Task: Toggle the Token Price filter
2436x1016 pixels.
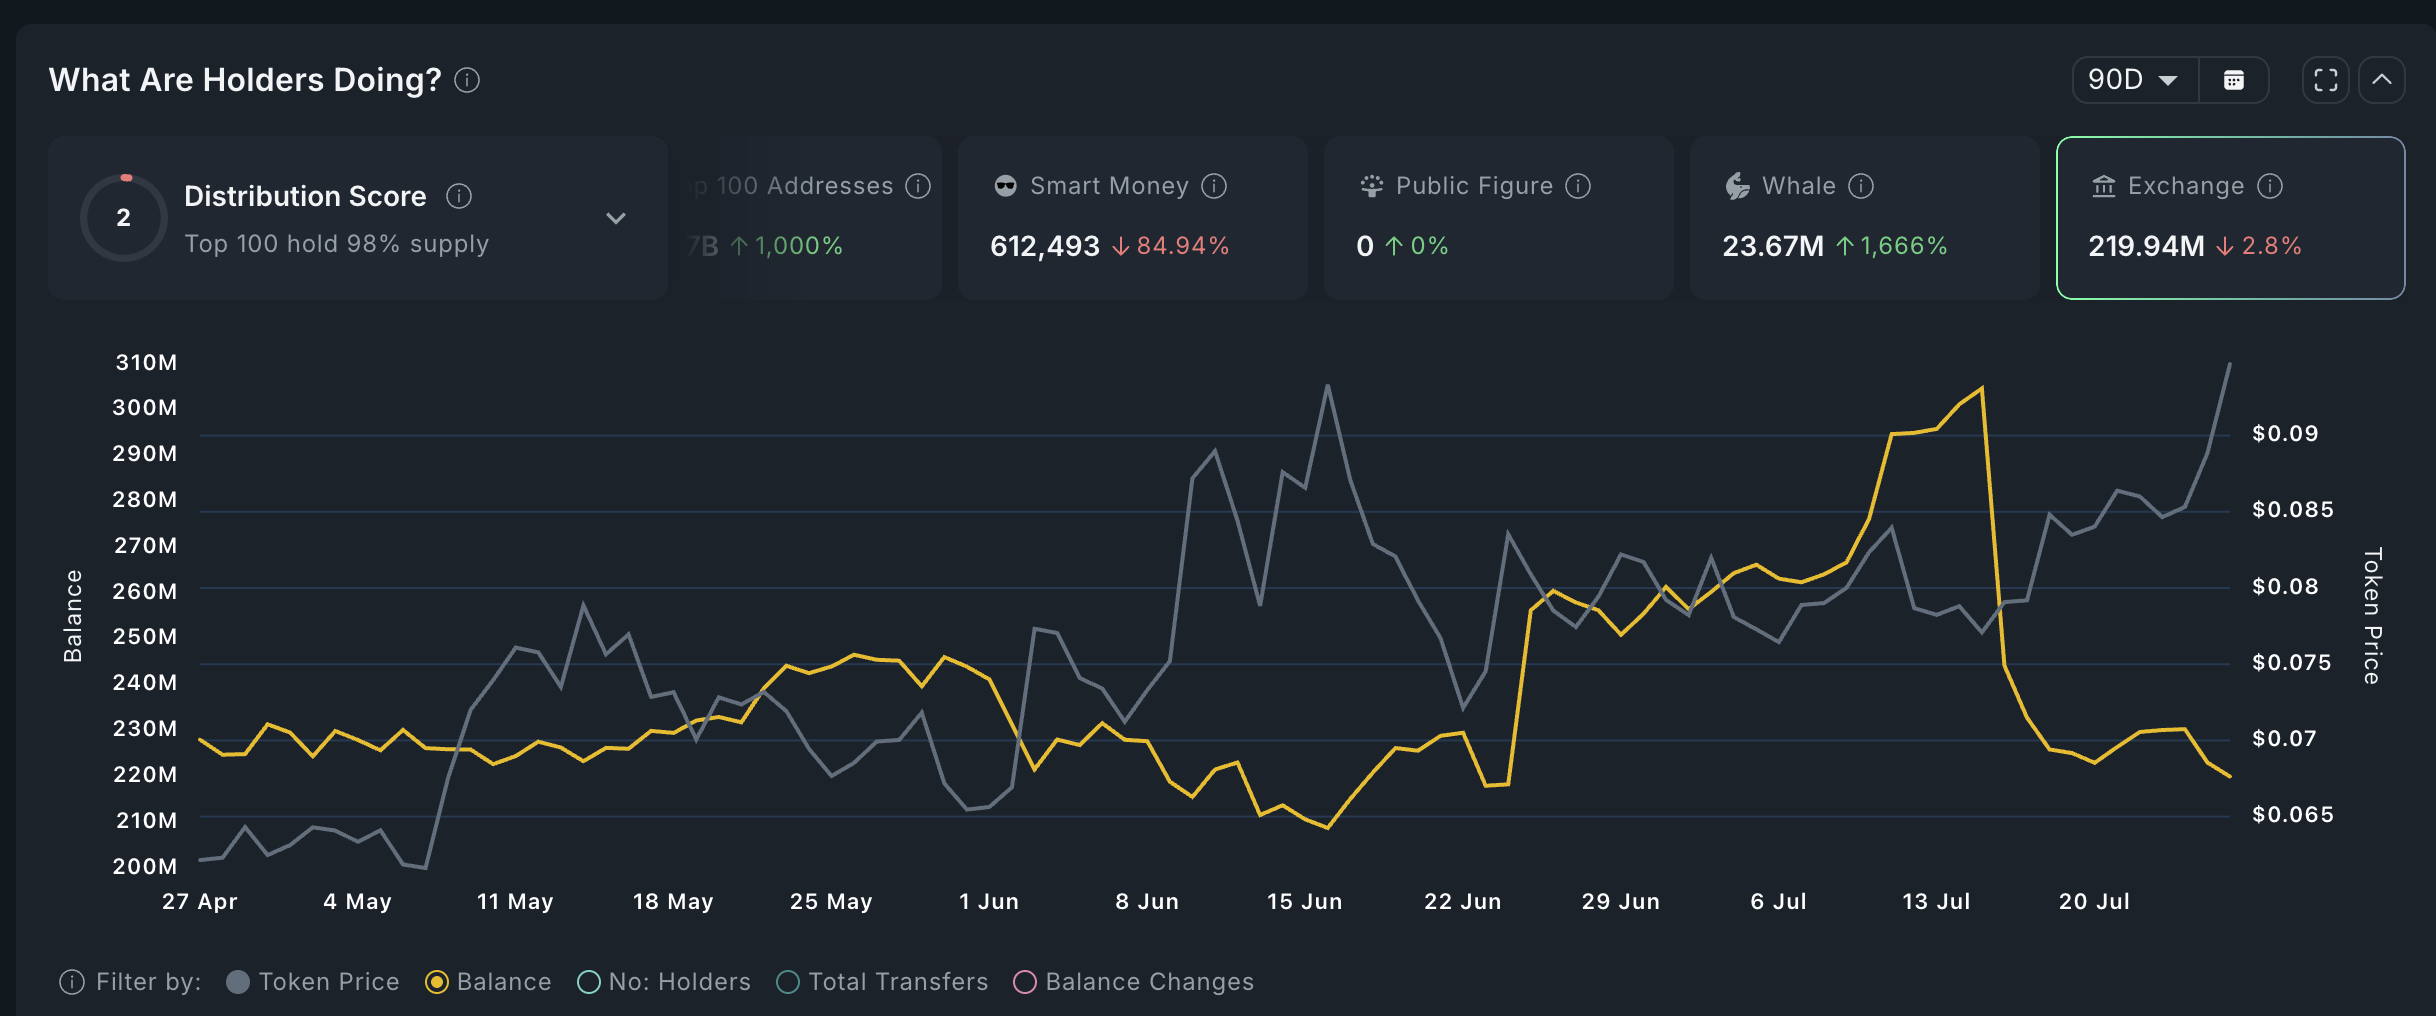Action: [x=238, y=982]
